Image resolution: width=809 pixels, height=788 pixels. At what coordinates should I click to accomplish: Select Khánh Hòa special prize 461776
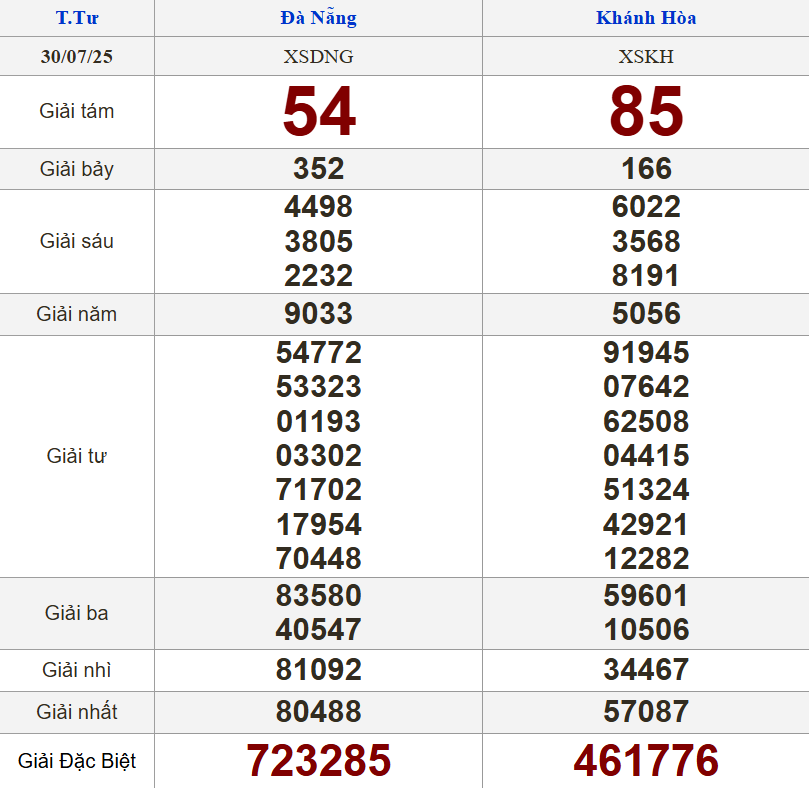click(x=646, y=761)
